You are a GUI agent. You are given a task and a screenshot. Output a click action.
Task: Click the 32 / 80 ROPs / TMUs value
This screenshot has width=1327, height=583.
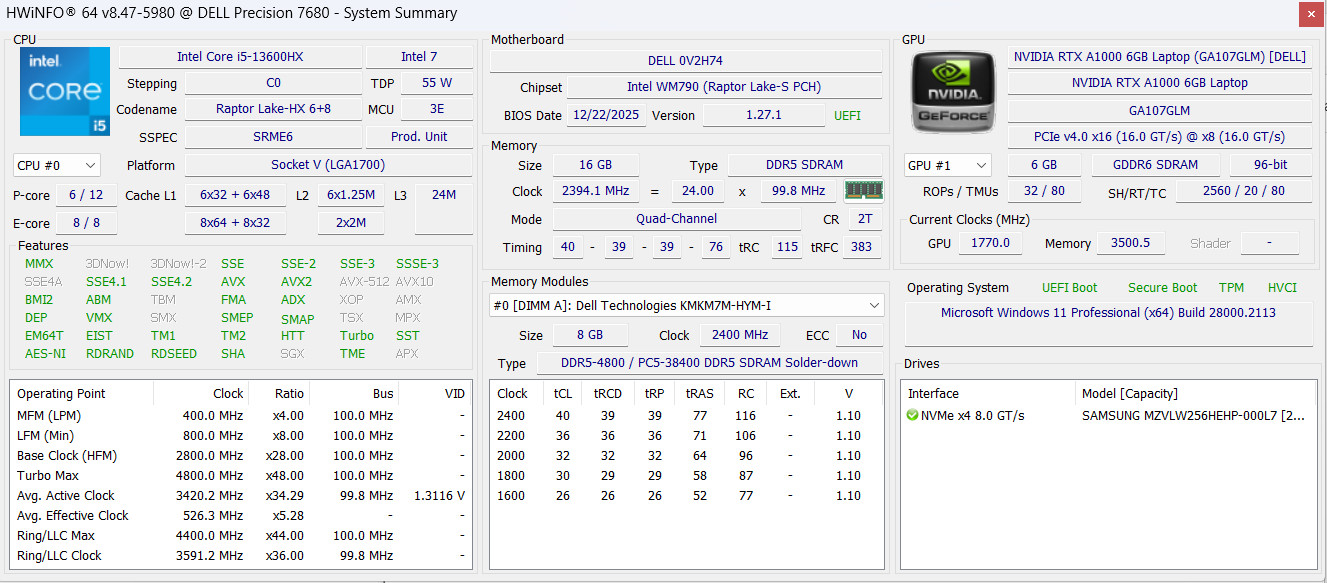(x=1044, y=191)
